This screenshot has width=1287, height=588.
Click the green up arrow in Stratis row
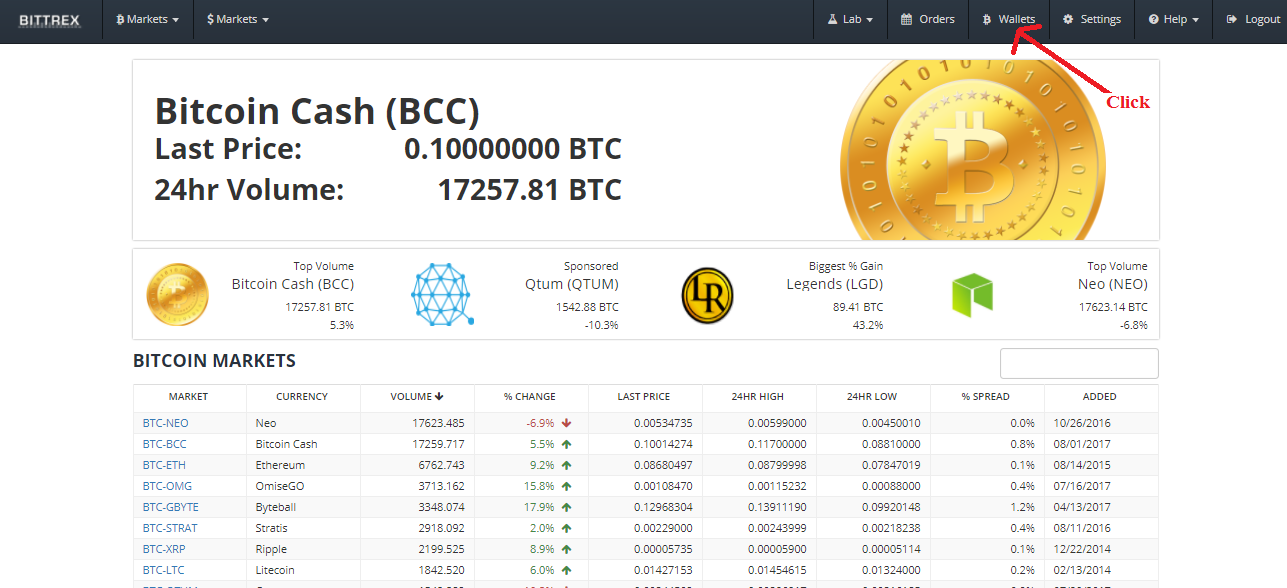[x=567, y=528]
